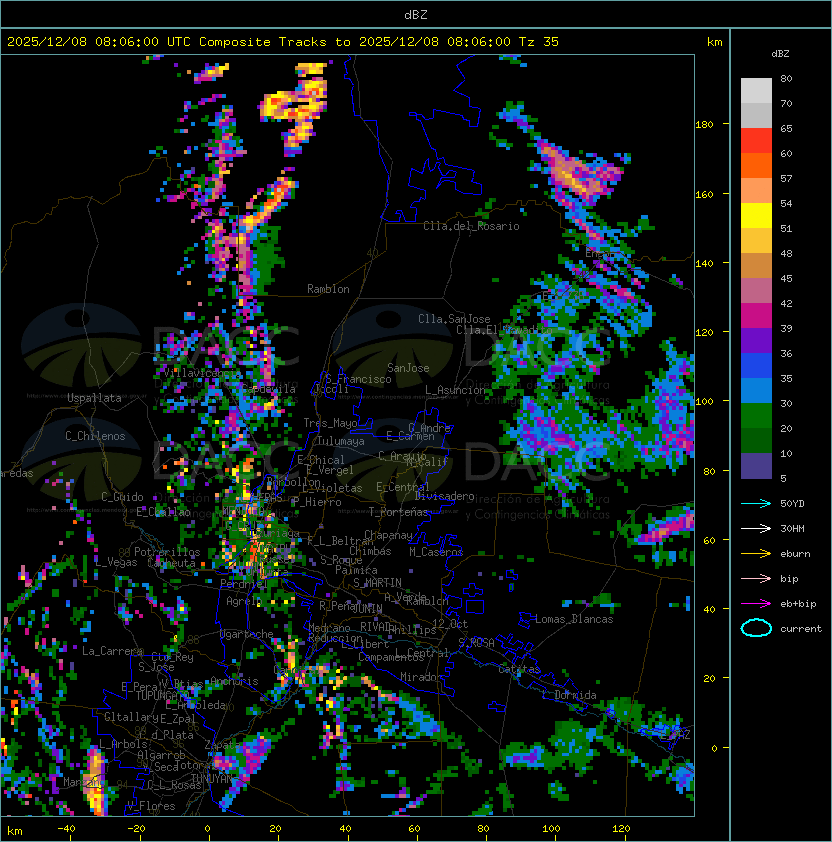Screen dimensions: 832x842
Task: Click the '-40' tick on the horizontal axis
Action: point(66,829)
